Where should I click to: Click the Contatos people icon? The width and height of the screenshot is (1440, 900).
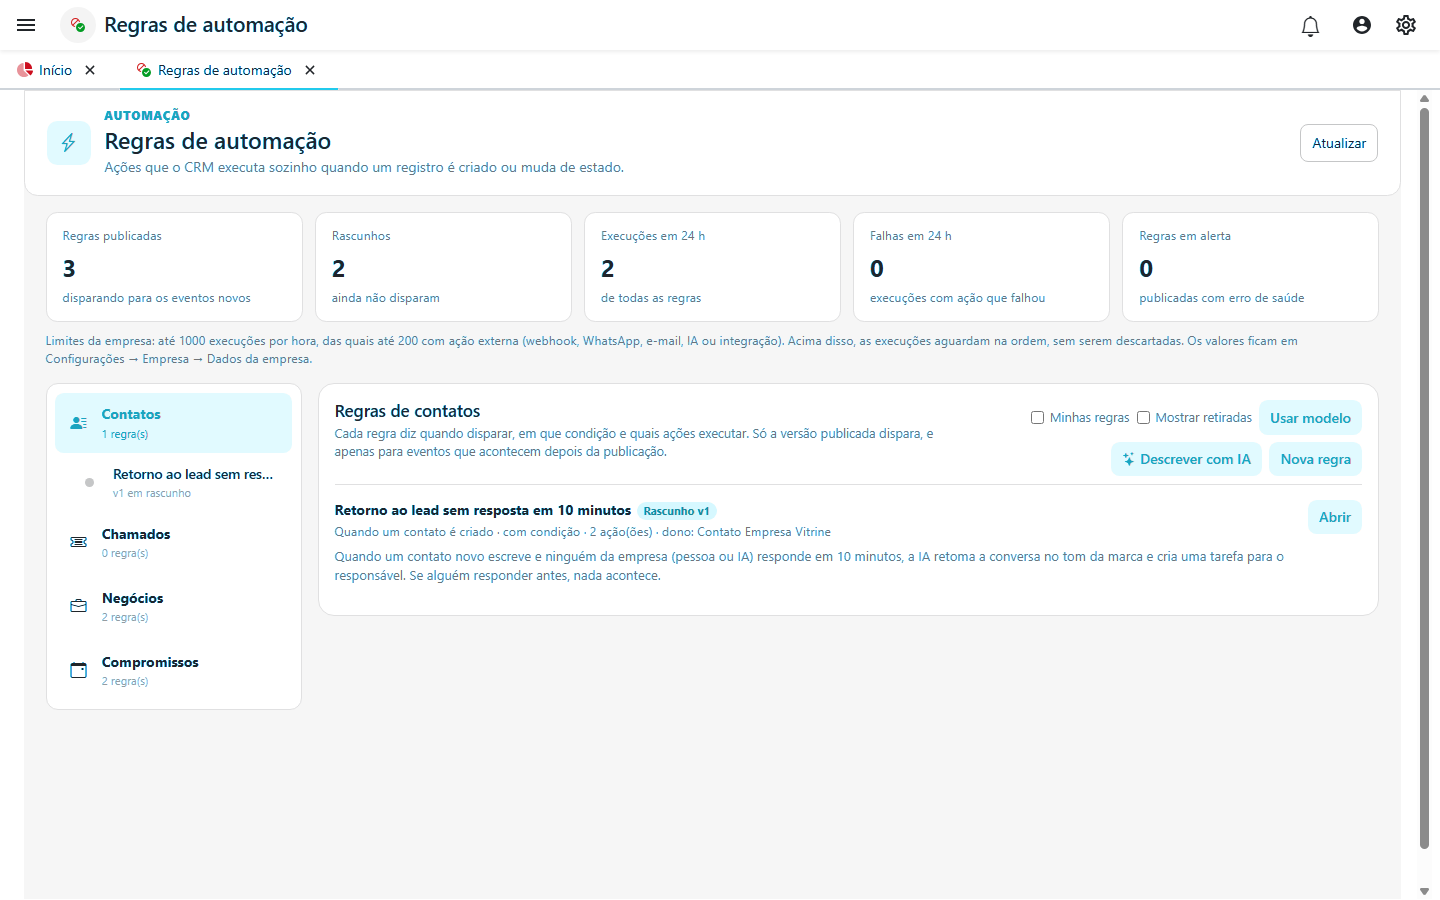pyautogui.click(x=79, y=423)
